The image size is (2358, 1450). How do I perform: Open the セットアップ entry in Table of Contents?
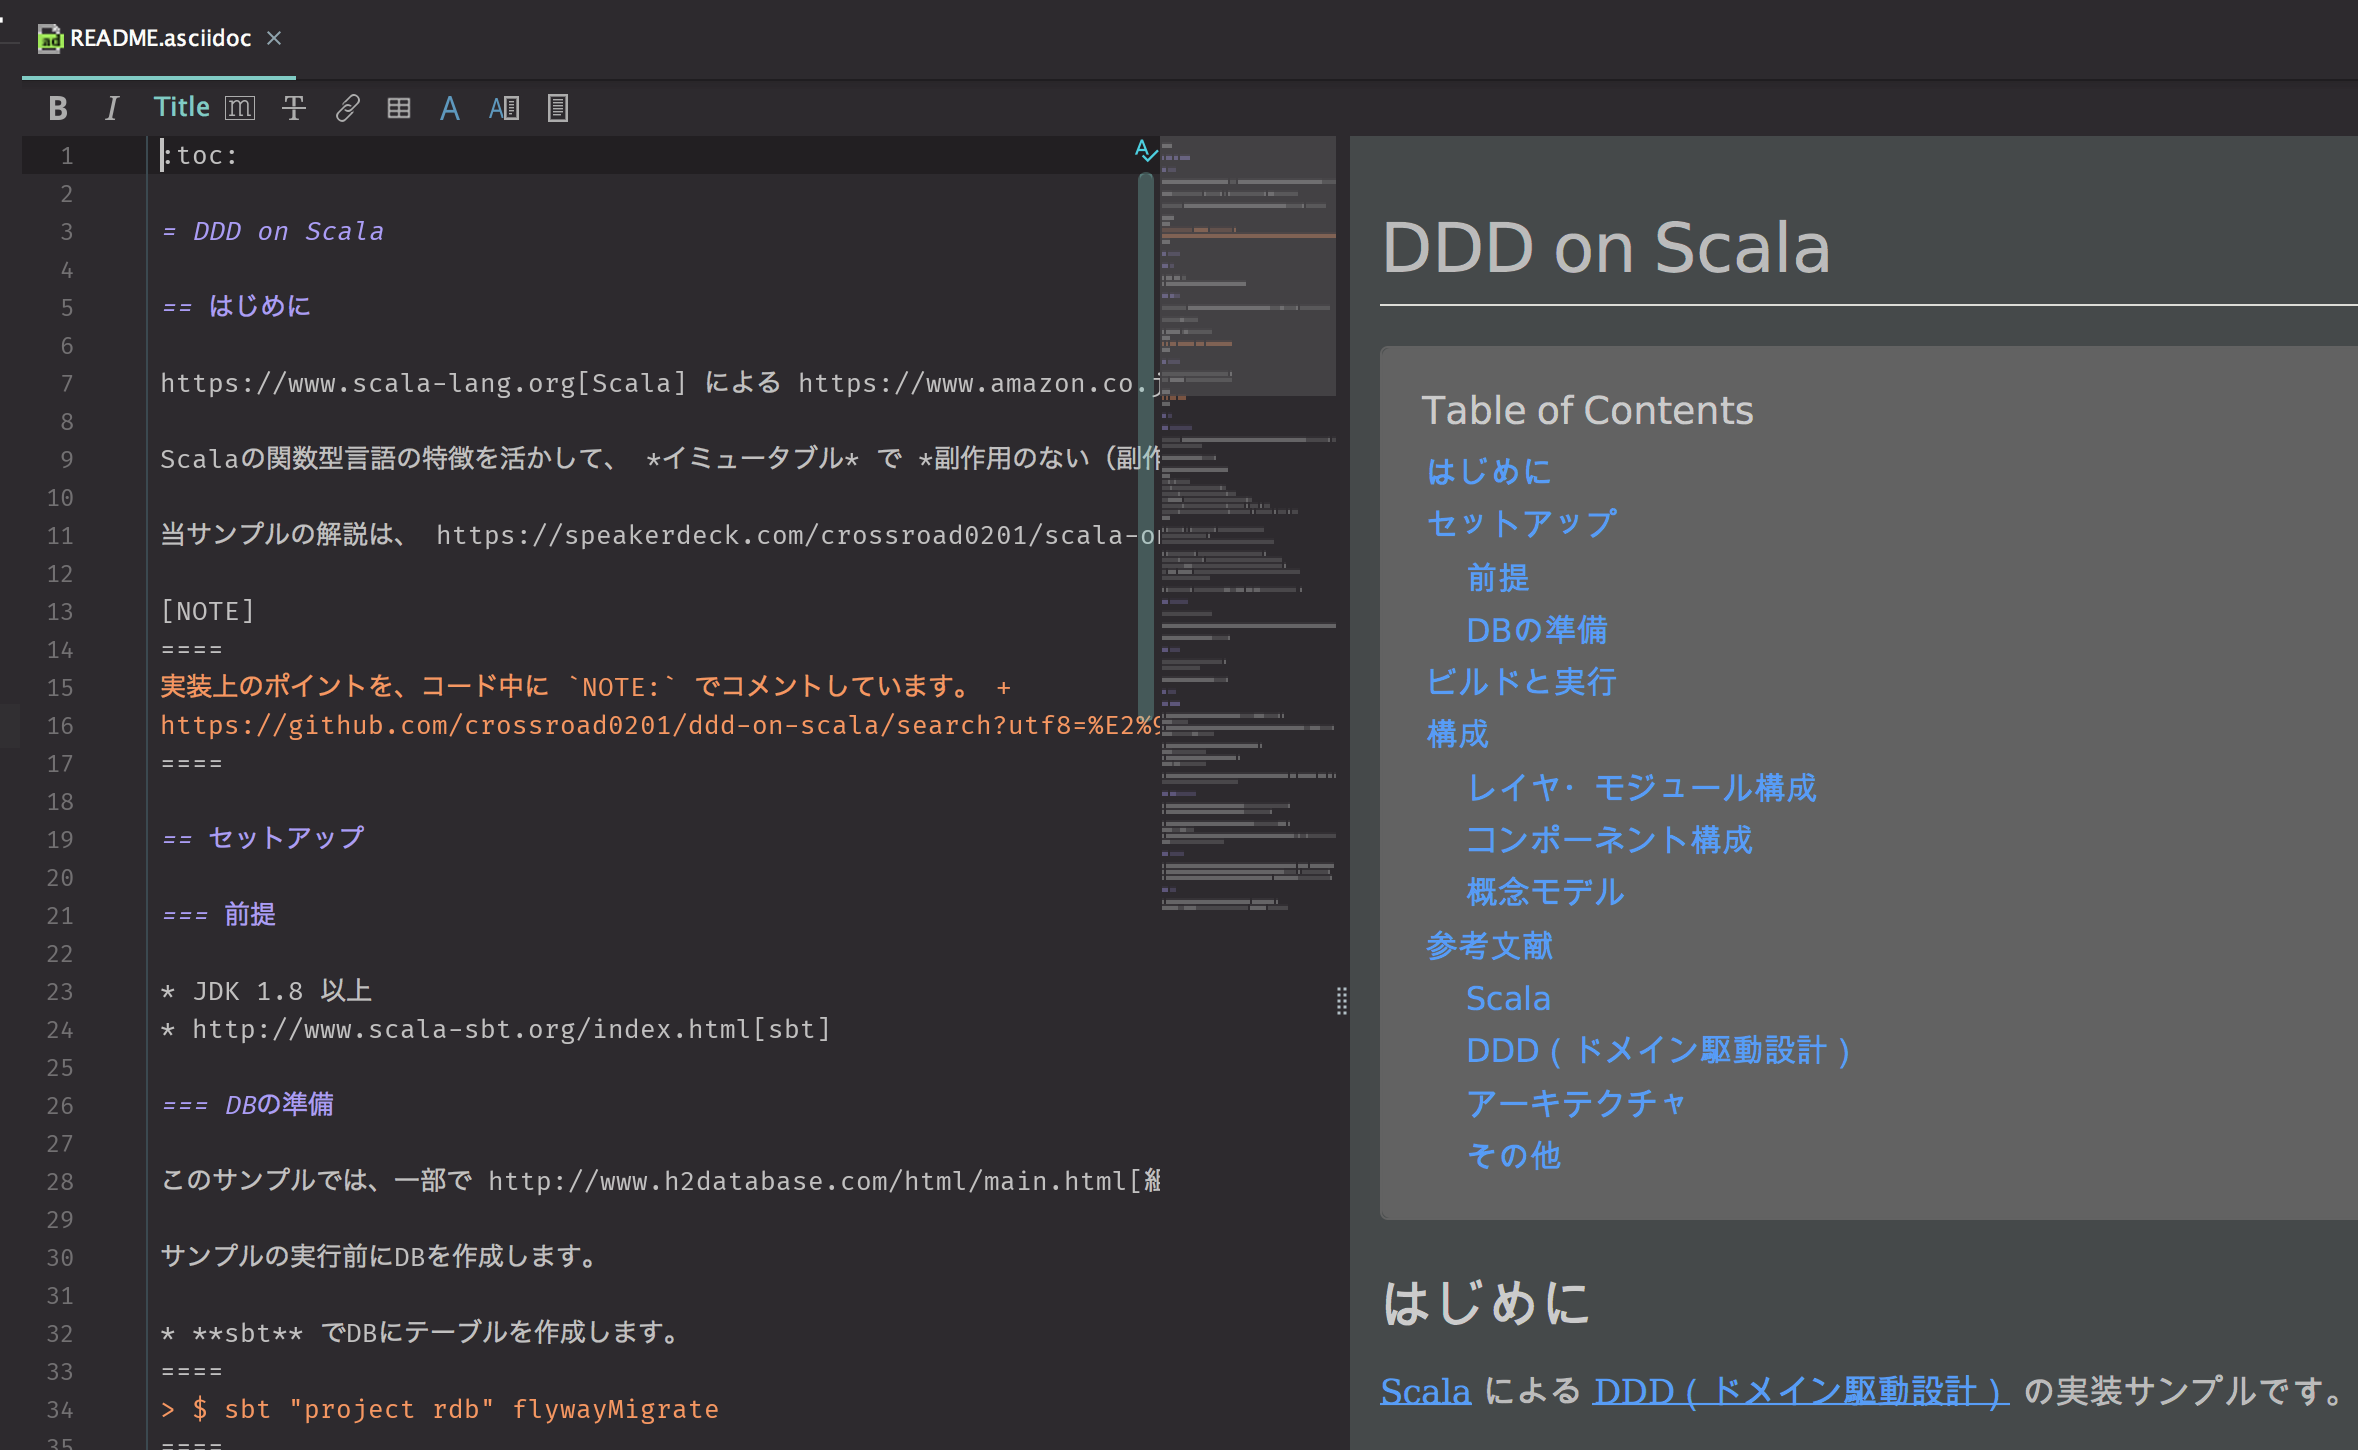coord(1521,523)
